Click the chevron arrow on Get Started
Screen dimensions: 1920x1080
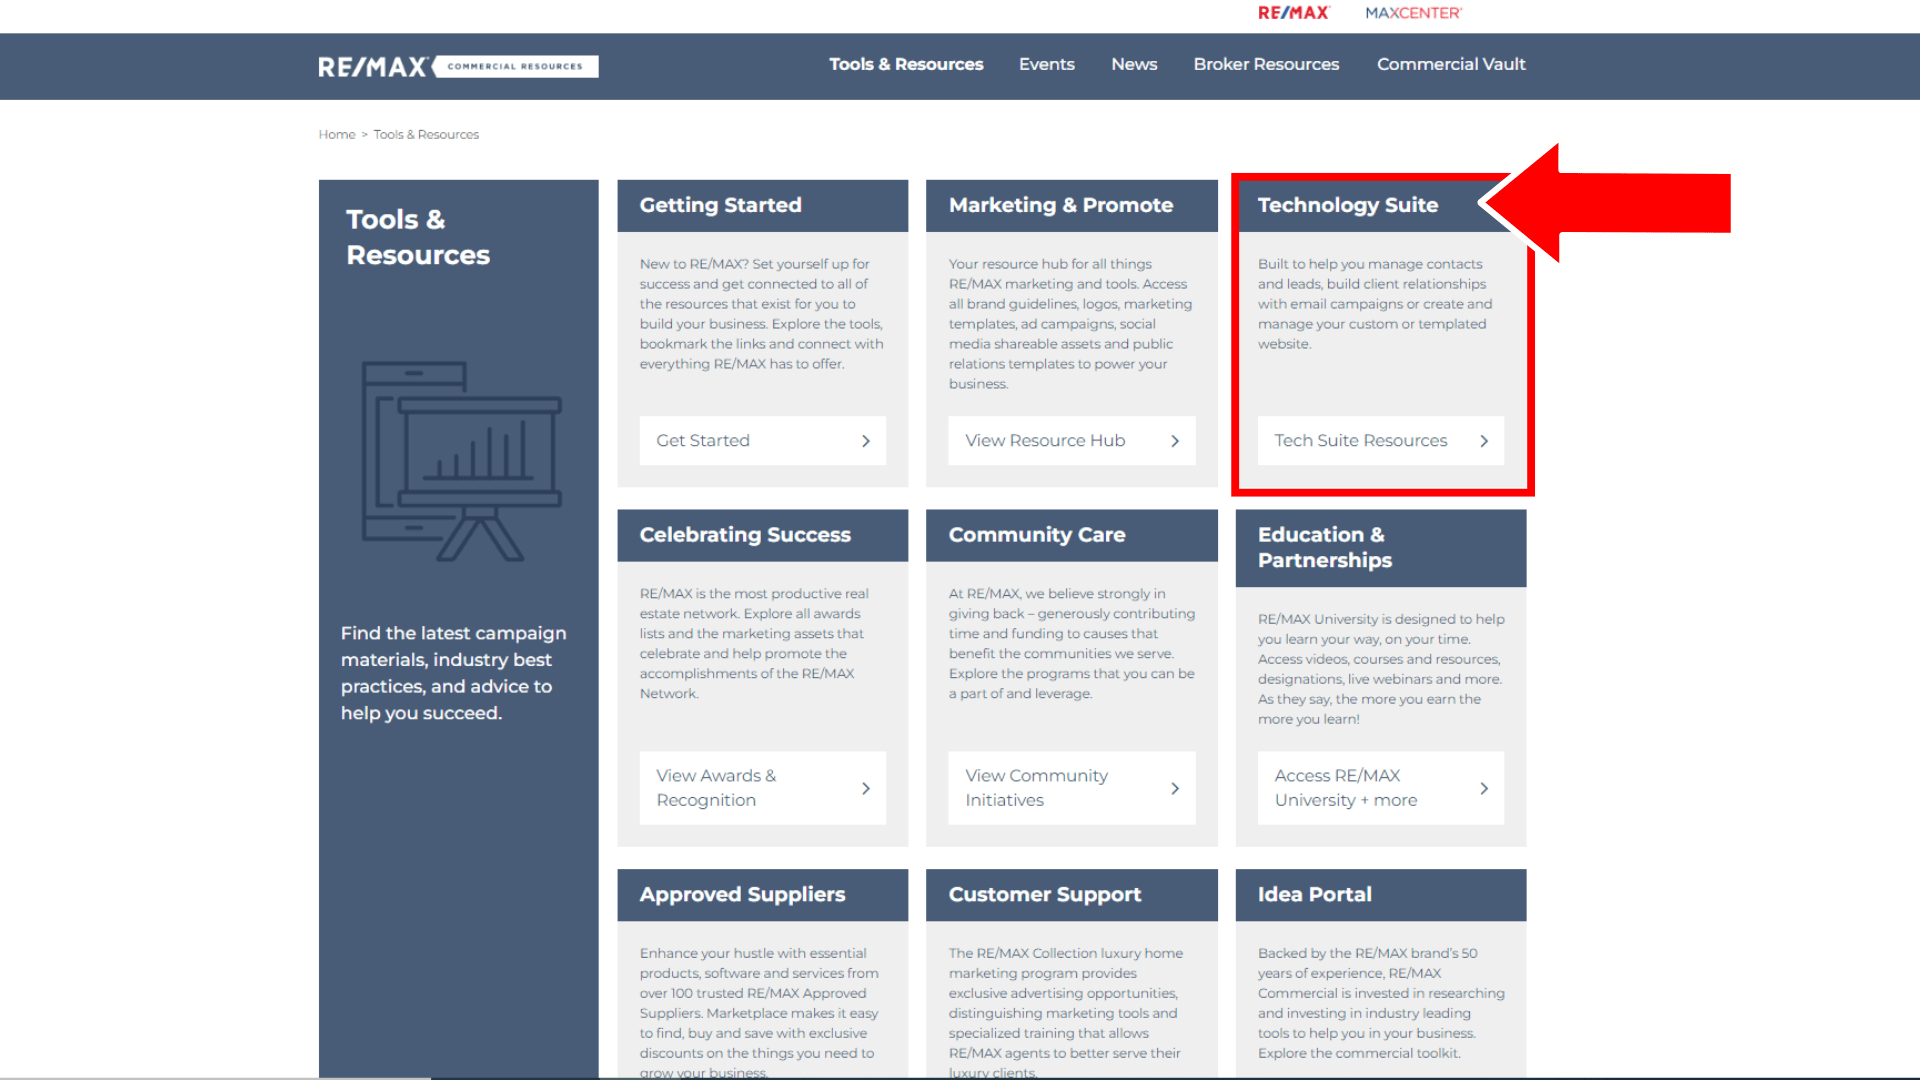click(866, 441)
